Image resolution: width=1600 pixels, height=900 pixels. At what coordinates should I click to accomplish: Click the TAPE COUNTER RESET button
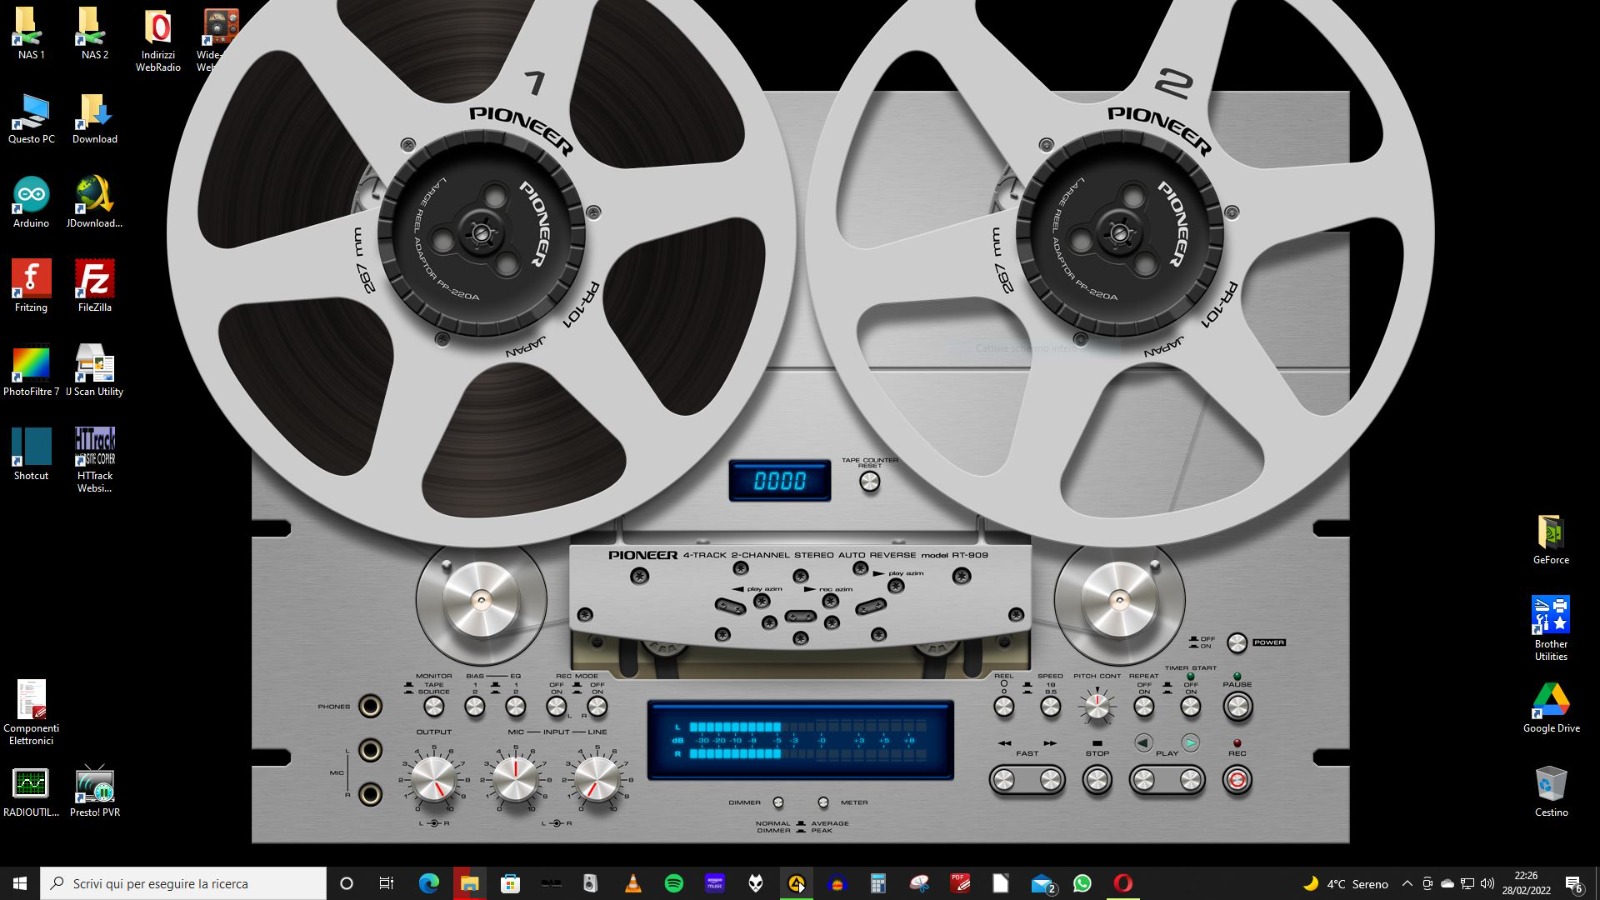pos(870,481)
